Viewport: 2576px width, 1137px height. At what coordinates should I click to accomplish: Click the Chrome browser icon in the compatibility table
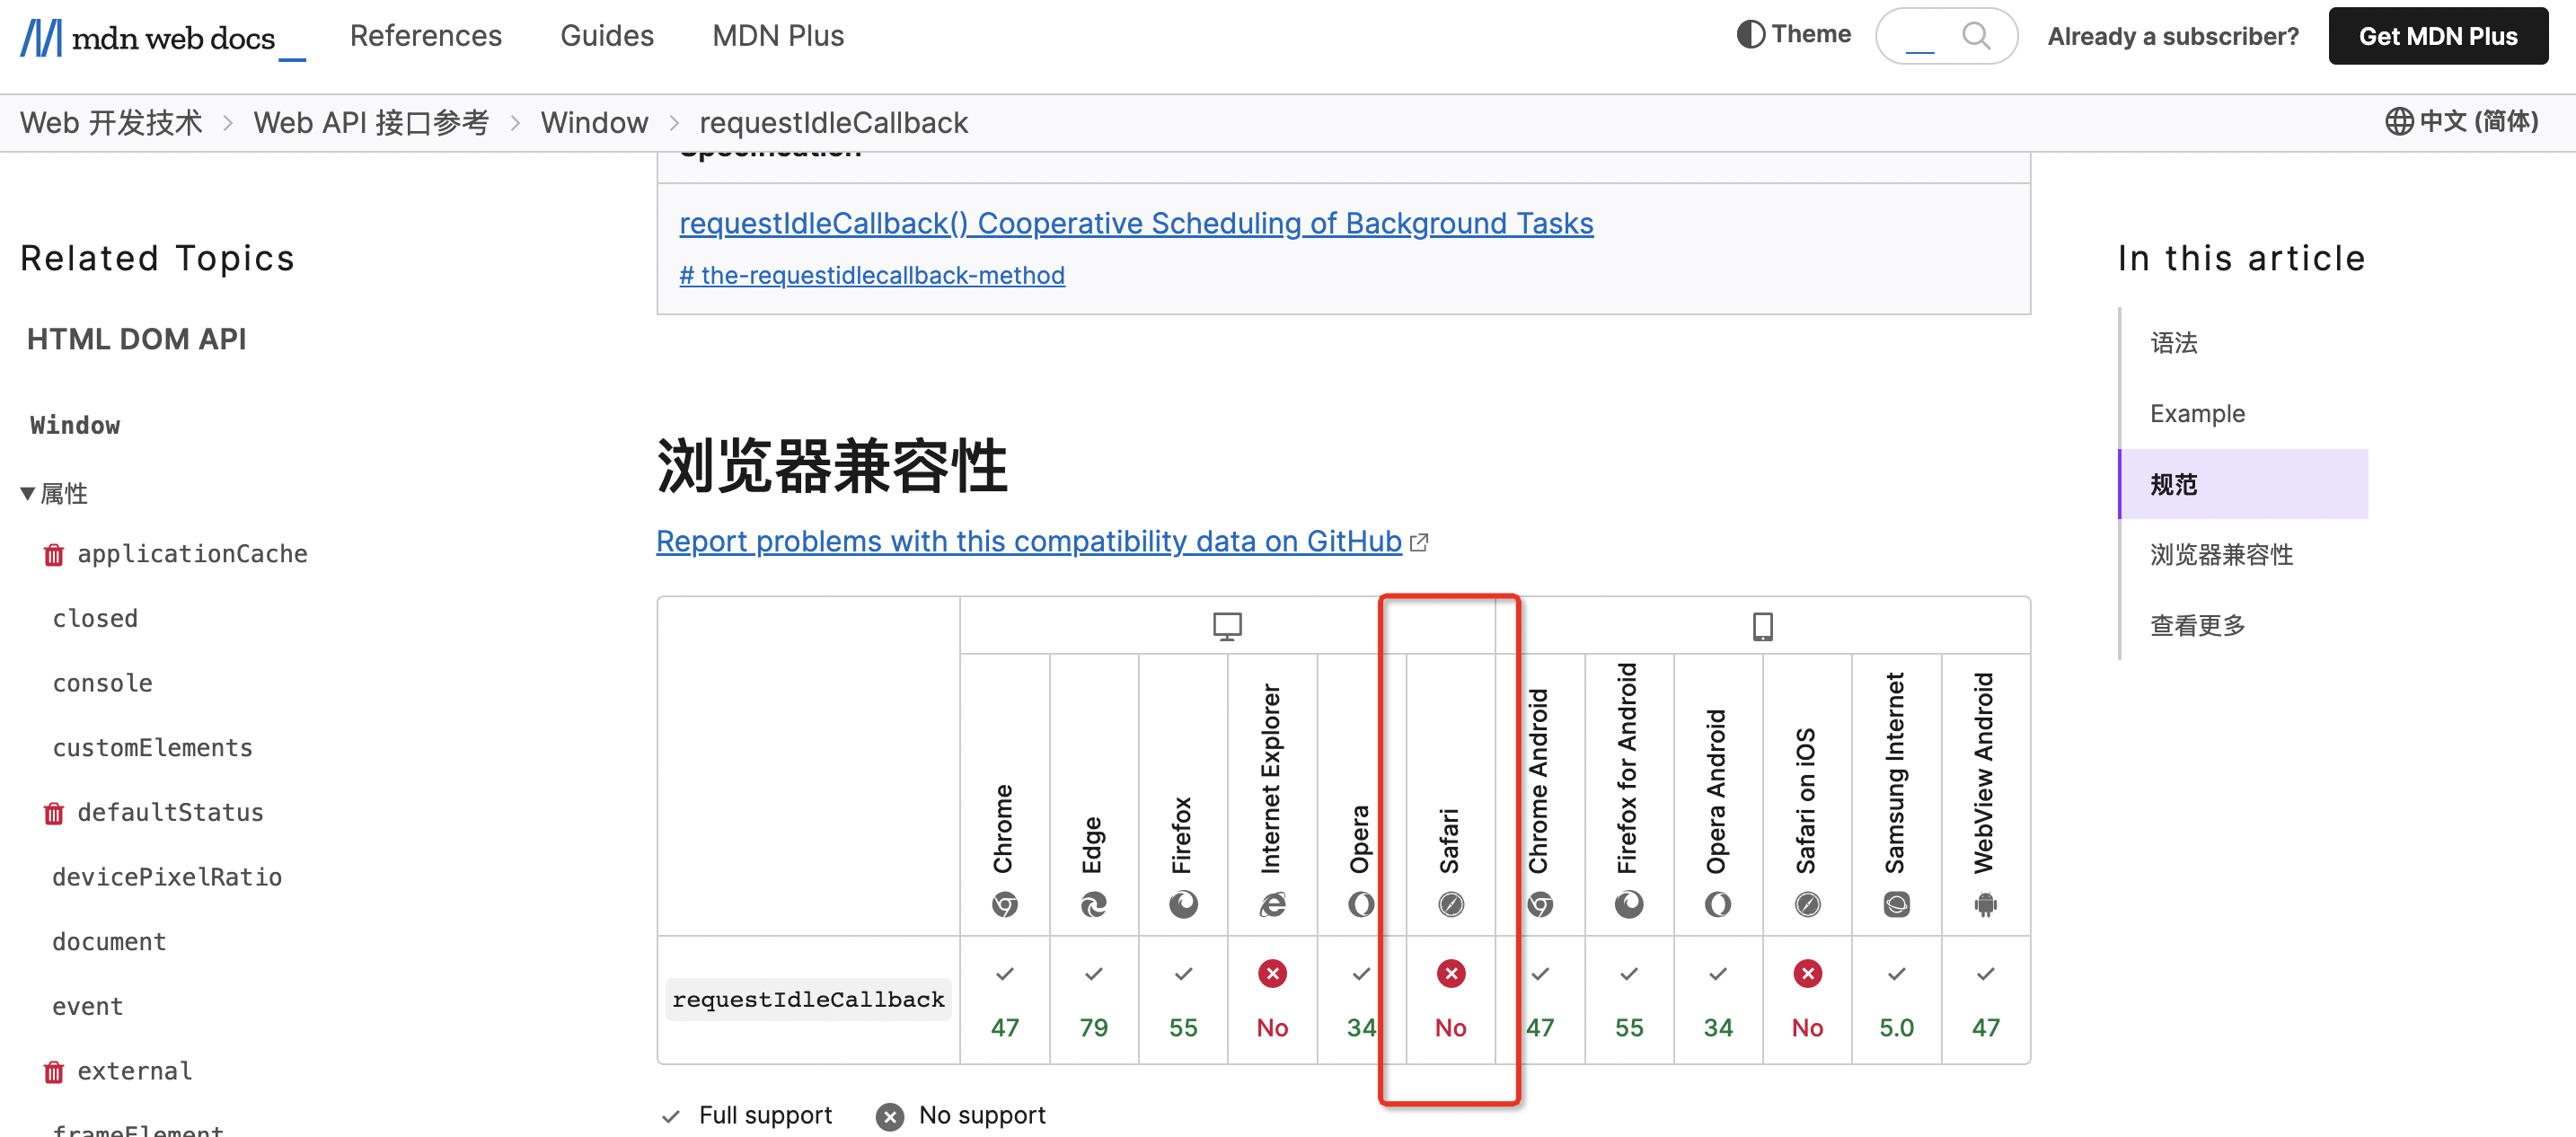(1005, 905)
